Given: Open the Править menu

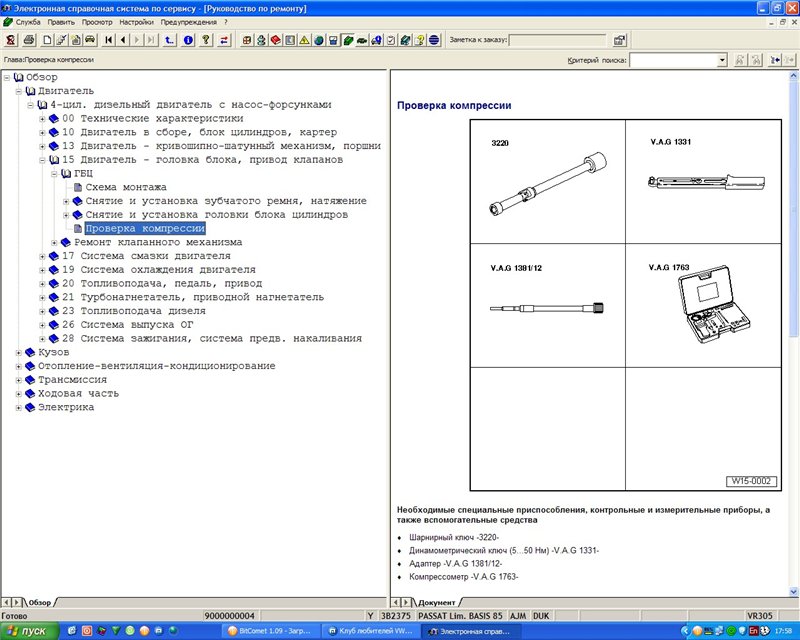Looking at the screenshot, I should 61,22.
